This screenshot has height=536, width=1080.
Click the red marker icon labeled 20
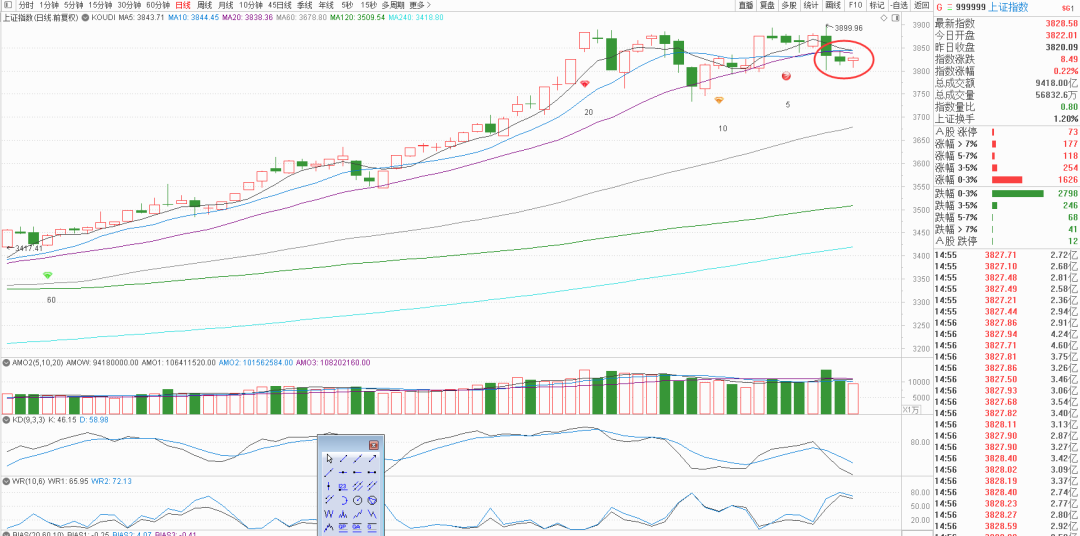click(x=584, y=83)
